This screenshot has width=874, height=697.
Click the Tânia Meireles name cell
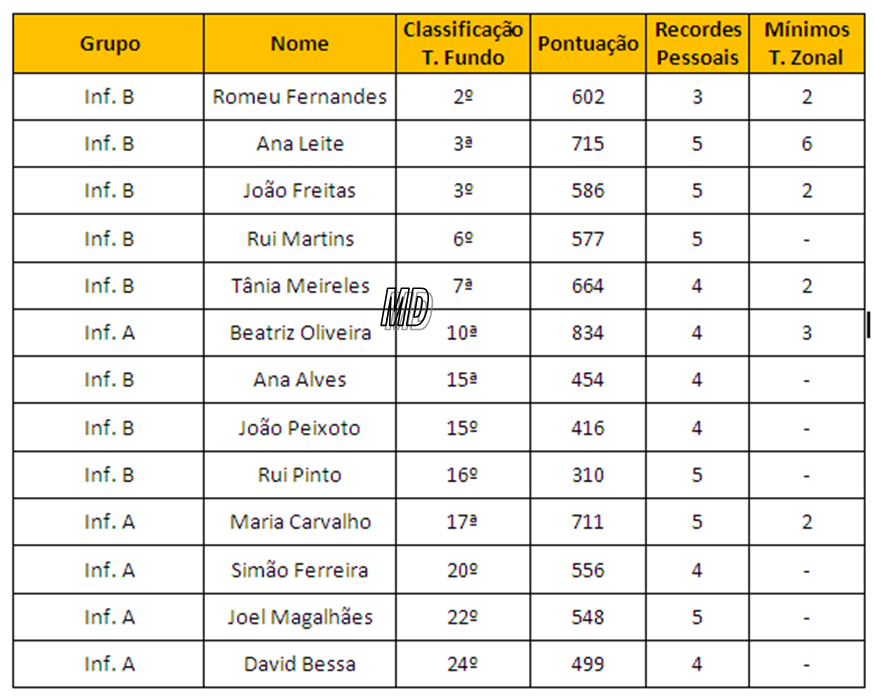click(x=299, y=286)
